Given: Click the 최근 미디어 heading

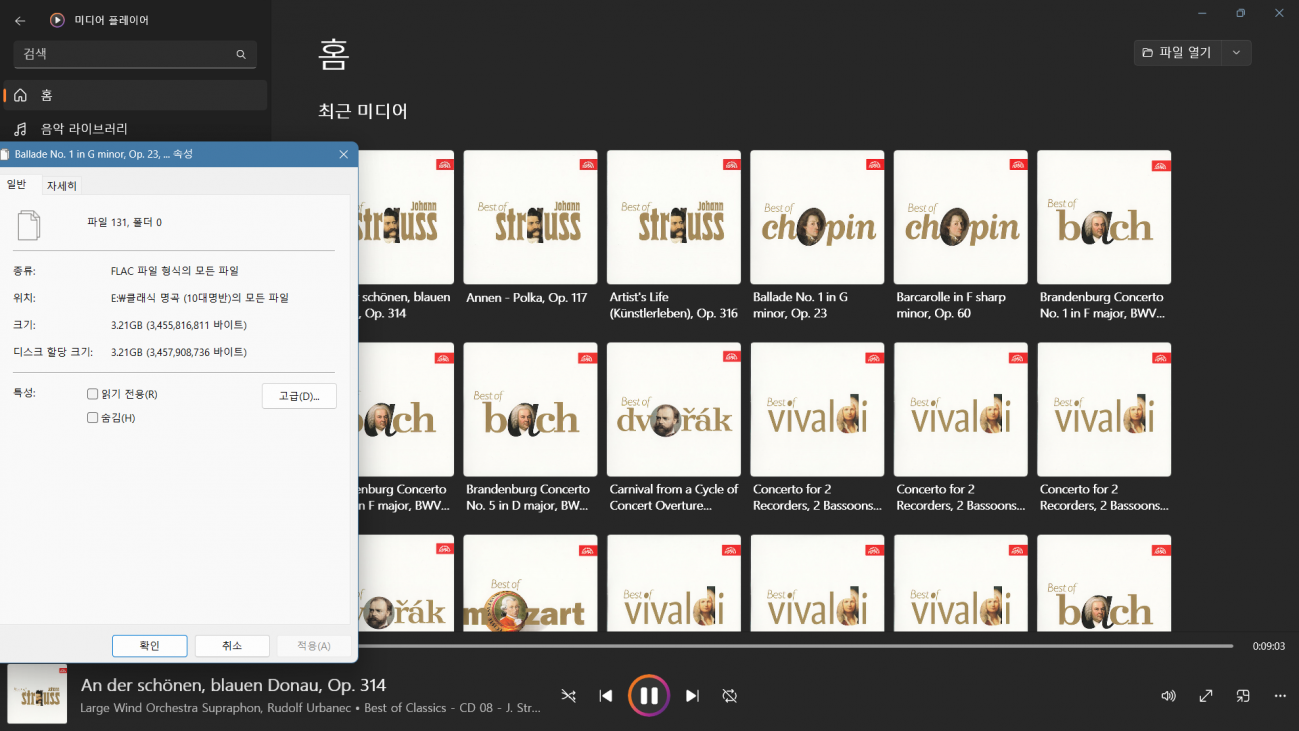Looking at the screenshot, I should click(363, 111).
